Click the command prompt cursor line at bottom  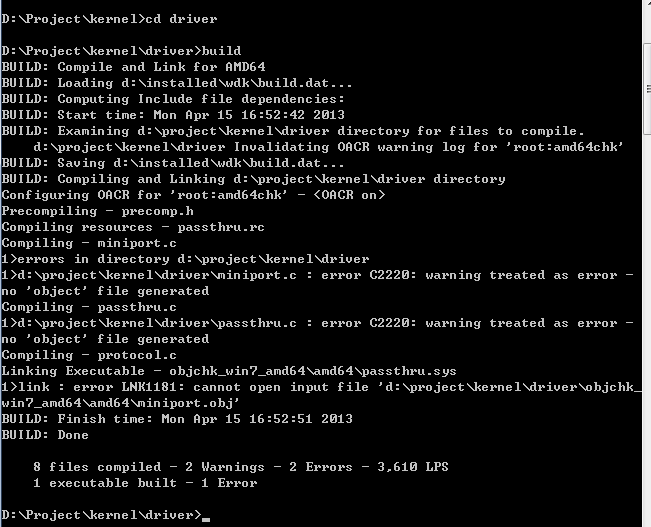pyautogui.click(x=105, y=515)
